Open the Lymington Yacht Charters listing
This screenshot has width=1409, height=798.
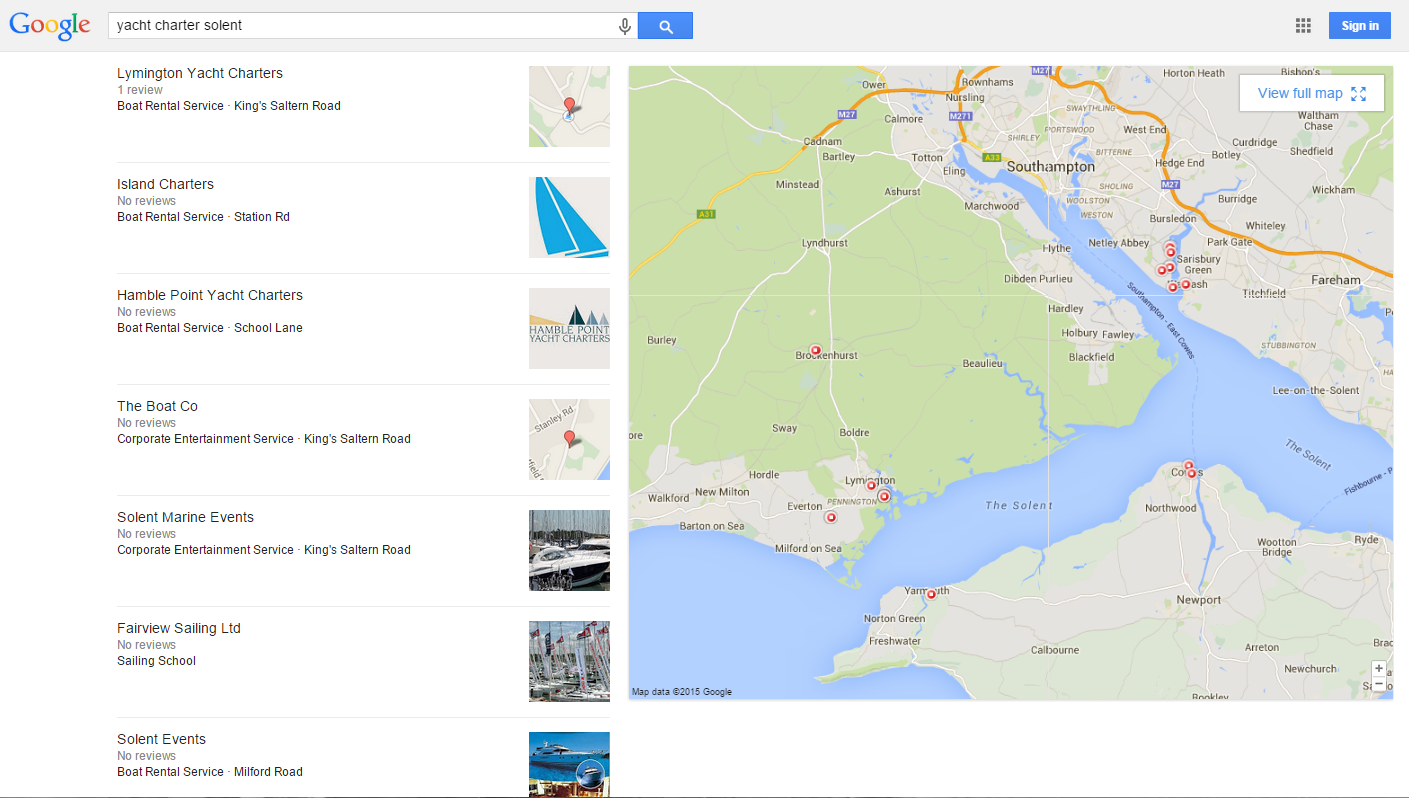[200, 73]
